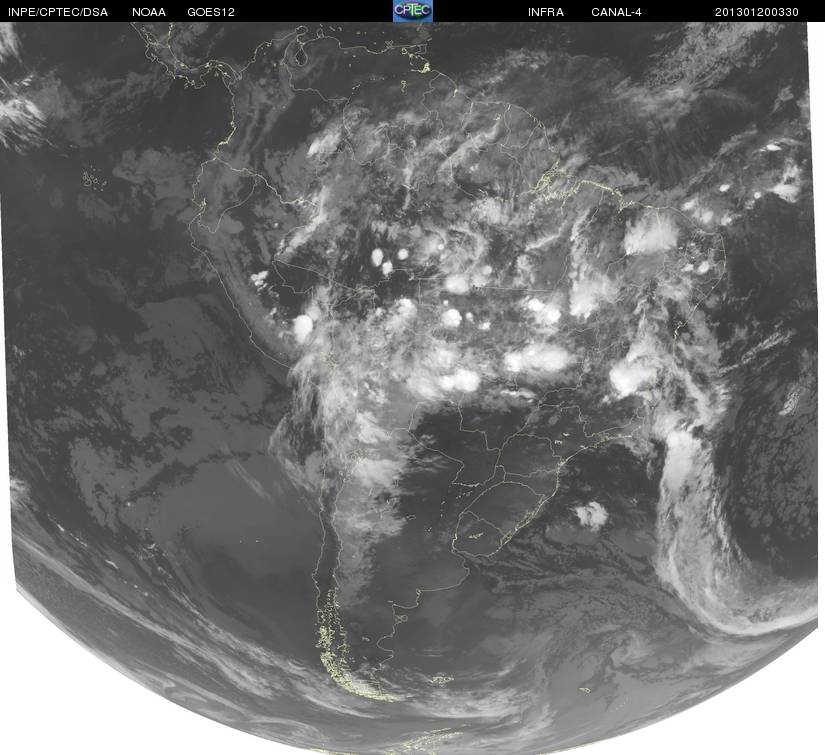Click the GOES12 satellite label
Screen dimensions: 825x755
click(211, 12)
